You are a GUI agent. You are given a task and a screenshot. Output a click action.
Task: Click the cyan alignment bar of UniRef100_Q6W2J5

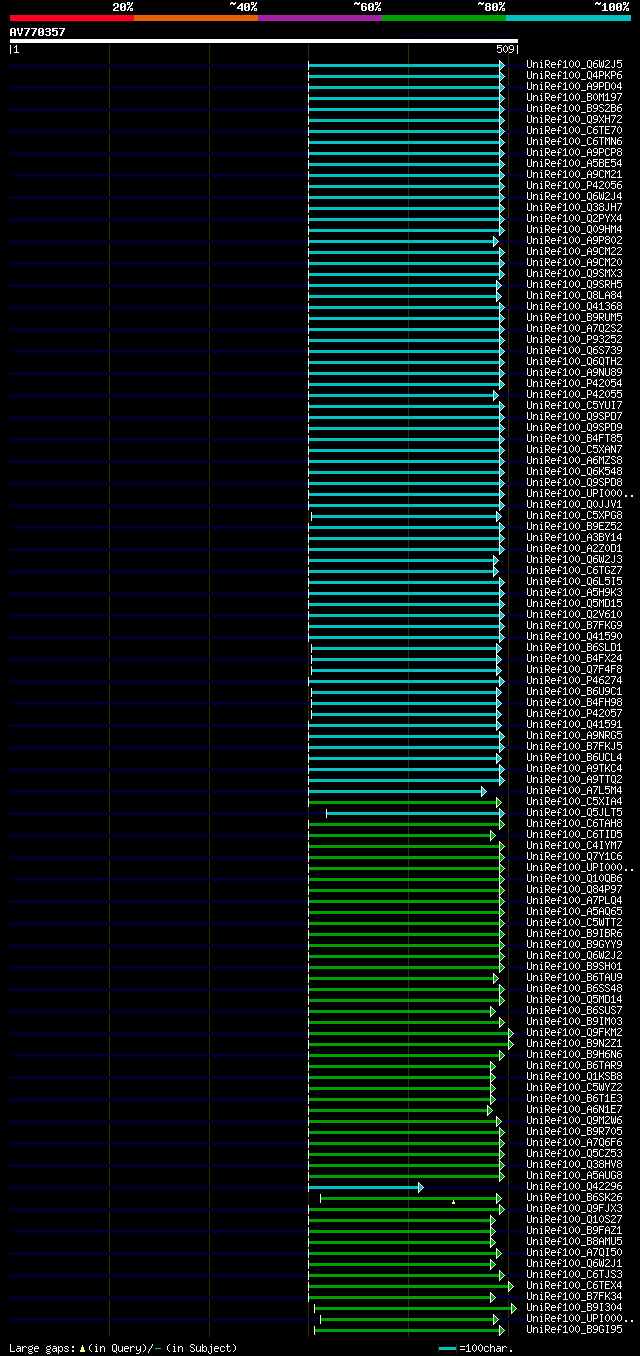pyautogui.click(x=406, y=65)
